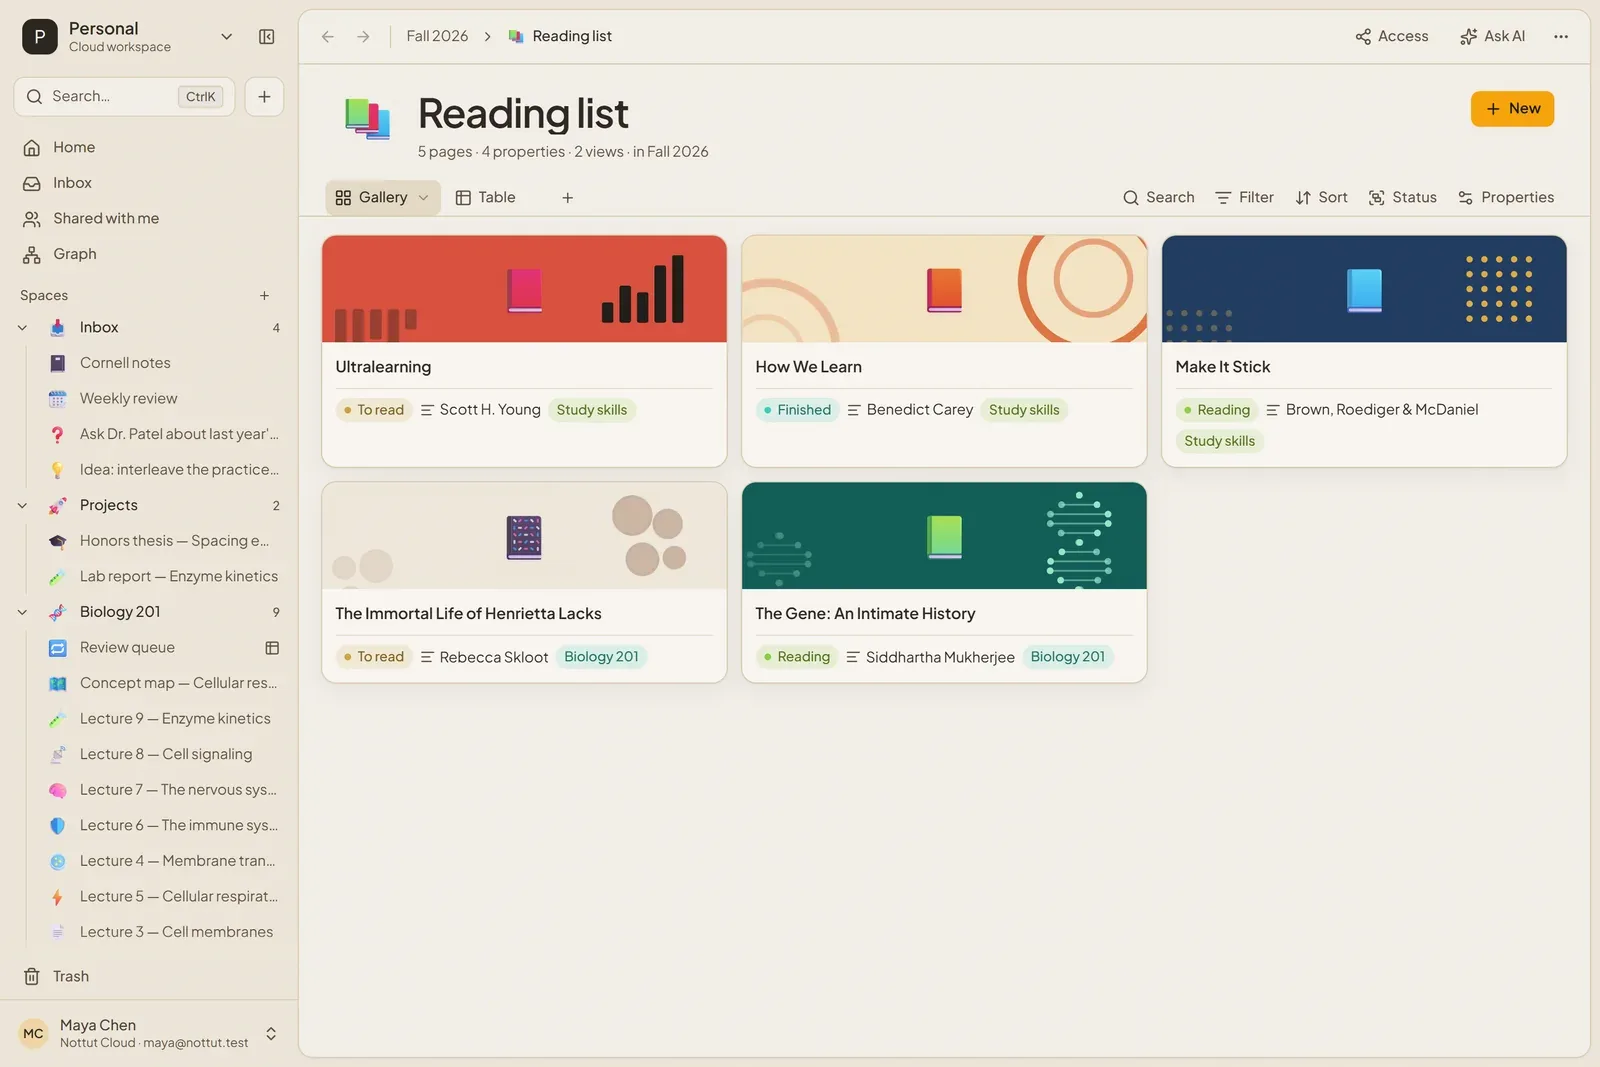The image size is (1600, 1067).
Task: Open Lecture 7 — The nervous system page
Action: coord(164,790)
